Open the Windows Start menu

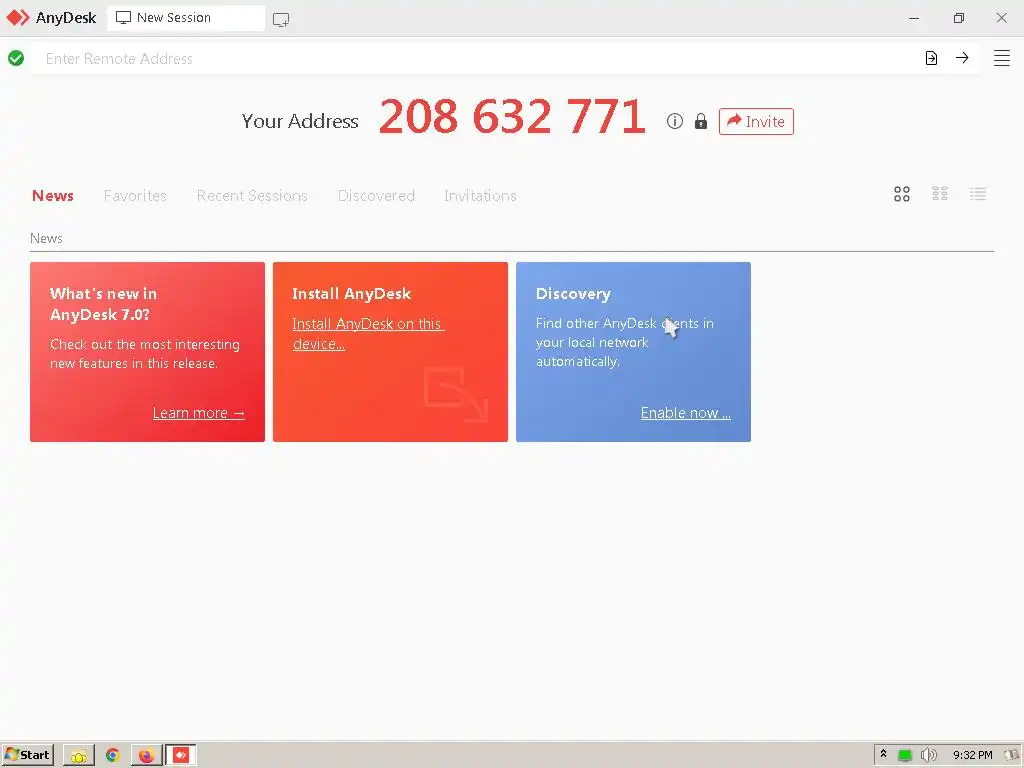point(27,755)
